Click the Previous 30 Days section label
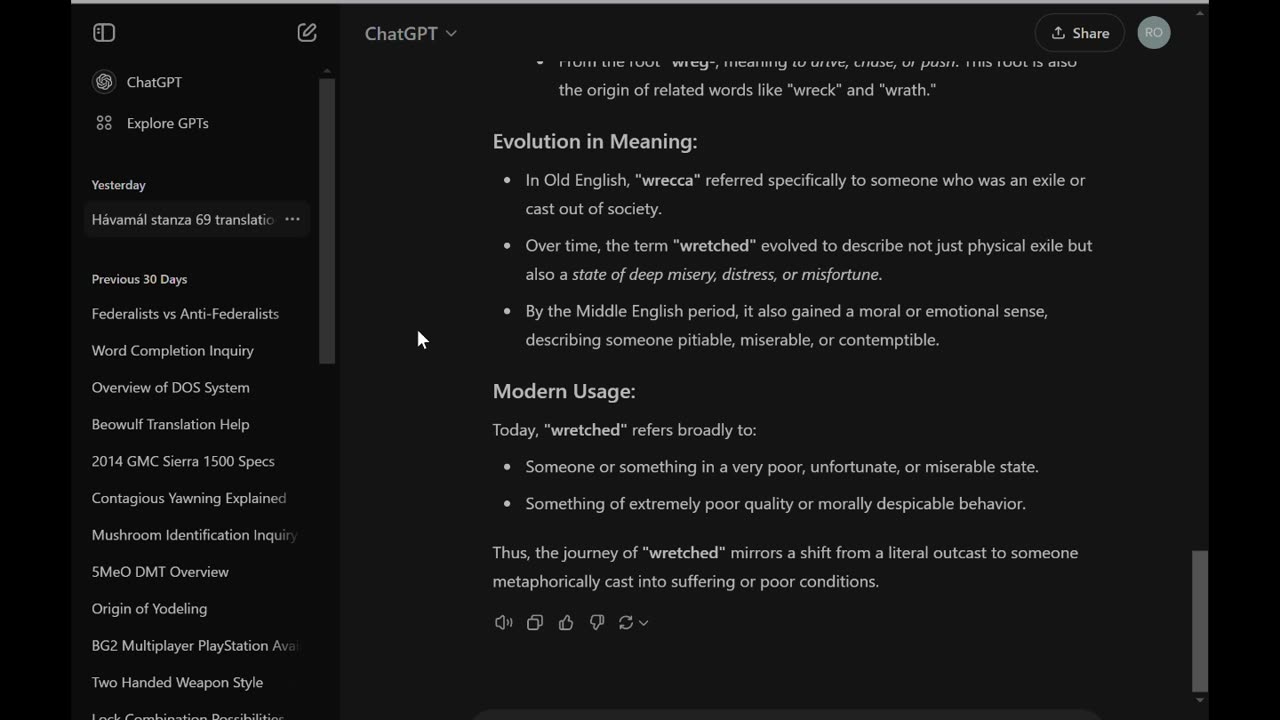The width and height of the screenshot is (1280, 720). click(x=139, y=279)
